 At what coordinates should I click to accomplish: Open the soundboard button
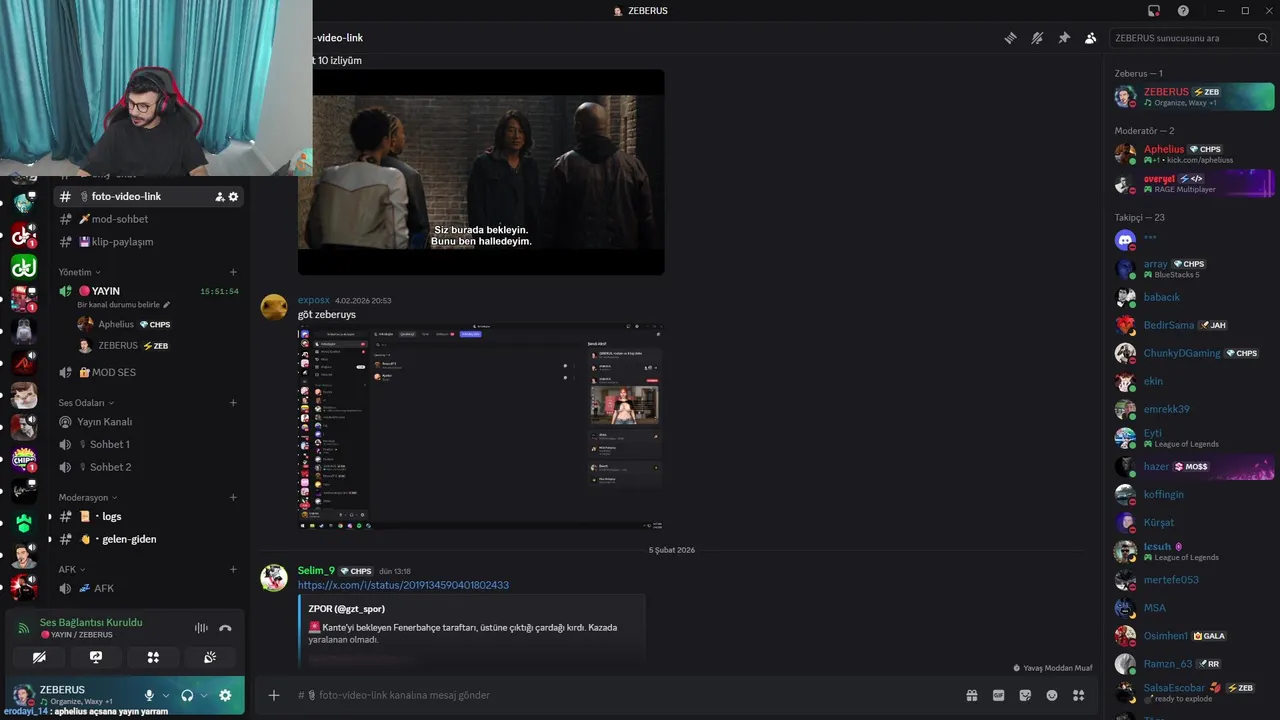point(210,657)
